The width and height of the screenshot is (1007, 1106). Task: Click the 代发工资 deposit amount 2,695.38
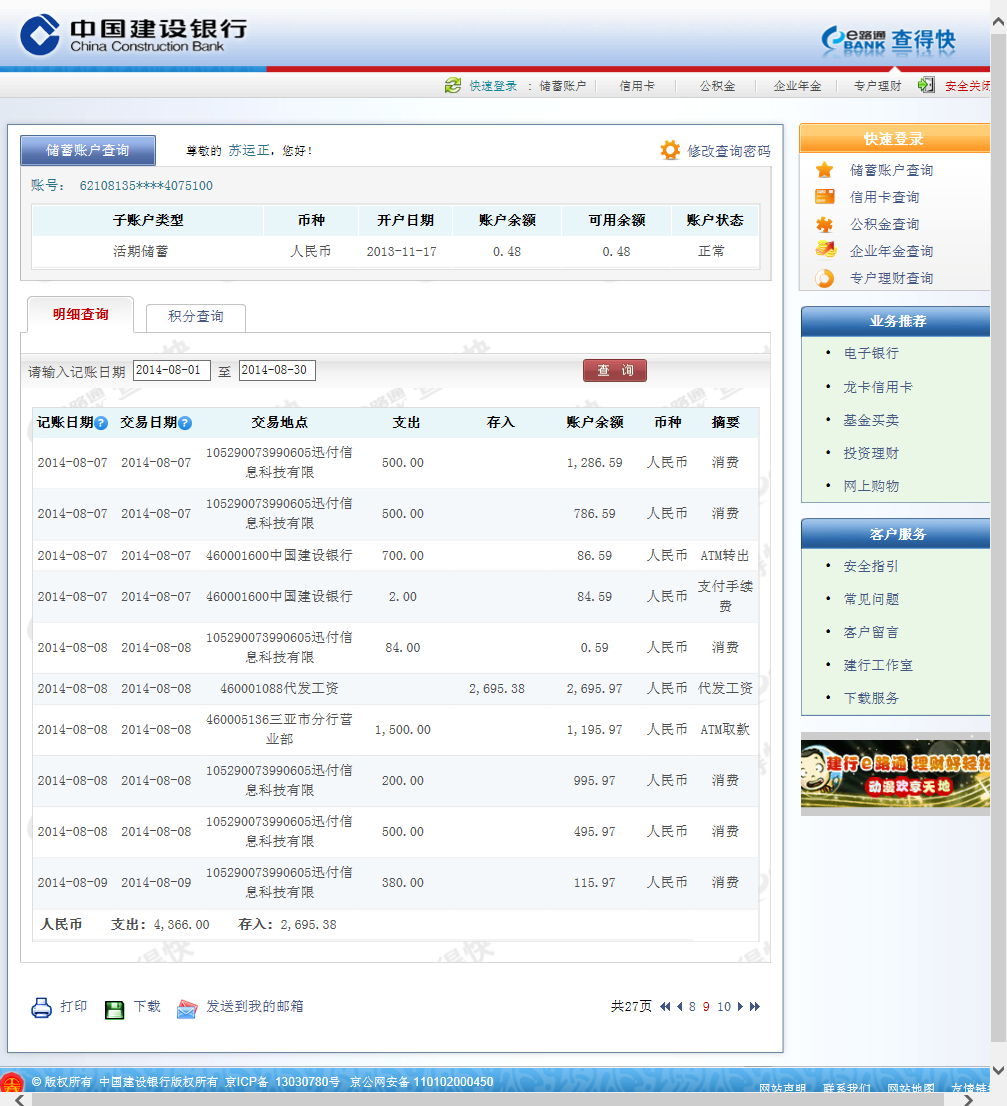coord(496,688)
